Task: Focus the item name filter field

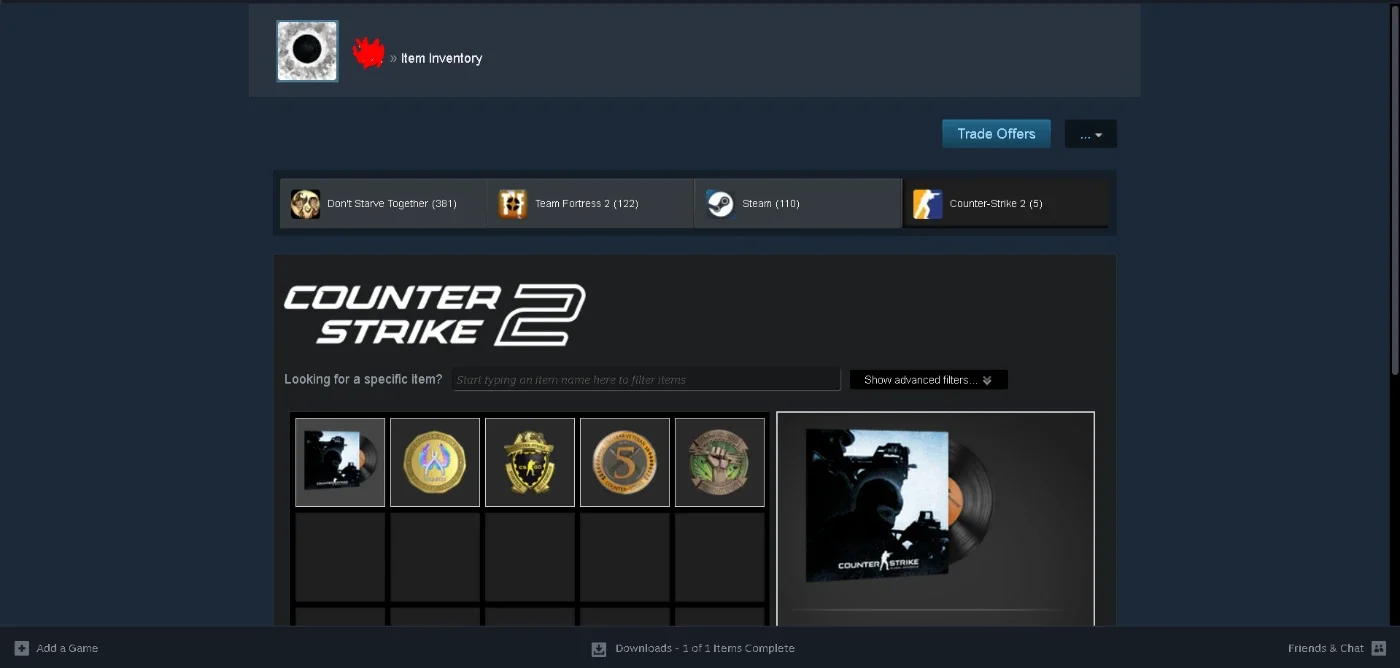Action: coord(646,380)
